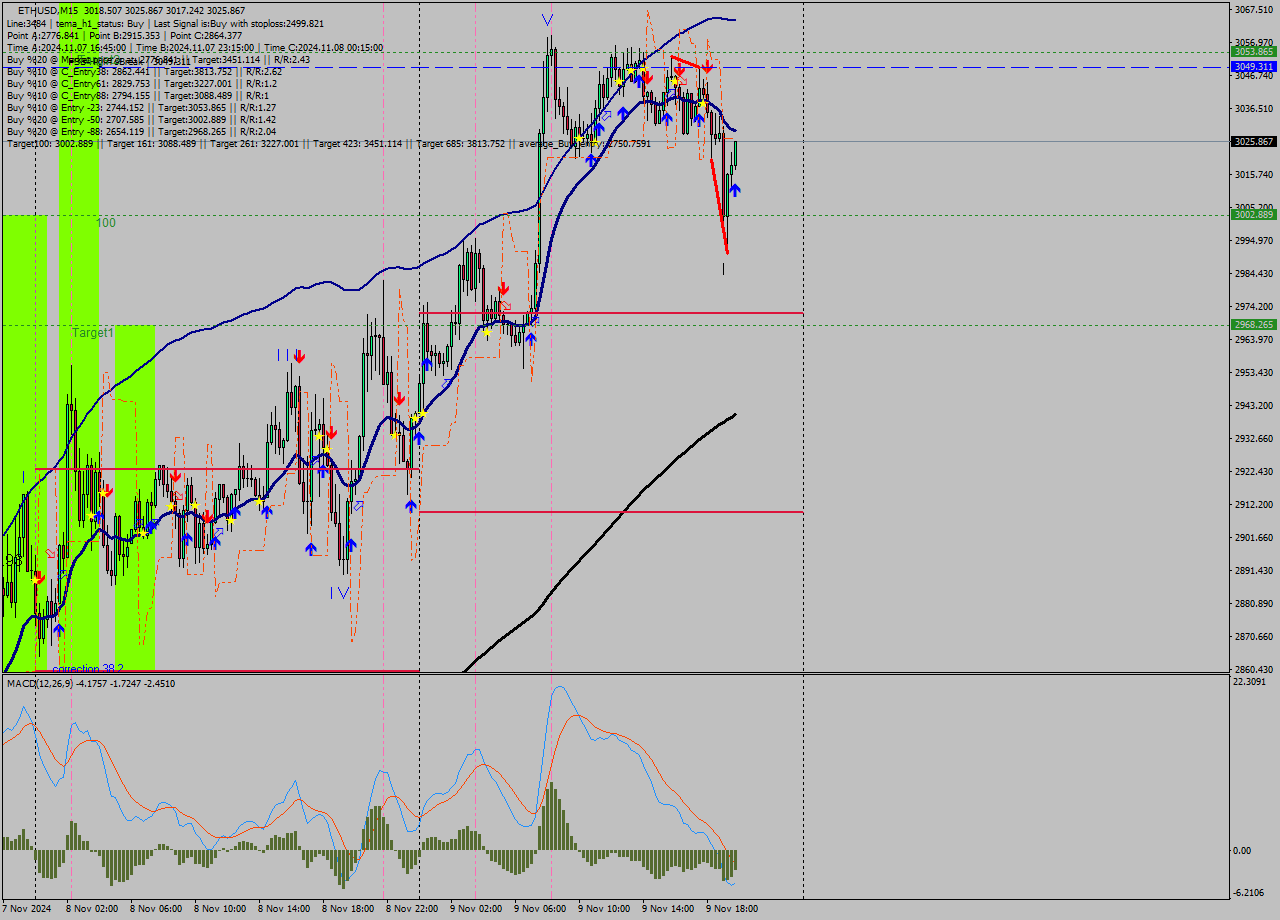Click the 2922.430 price axis value
This screenshot has width=1280, height=920.
pos(1254,471)
